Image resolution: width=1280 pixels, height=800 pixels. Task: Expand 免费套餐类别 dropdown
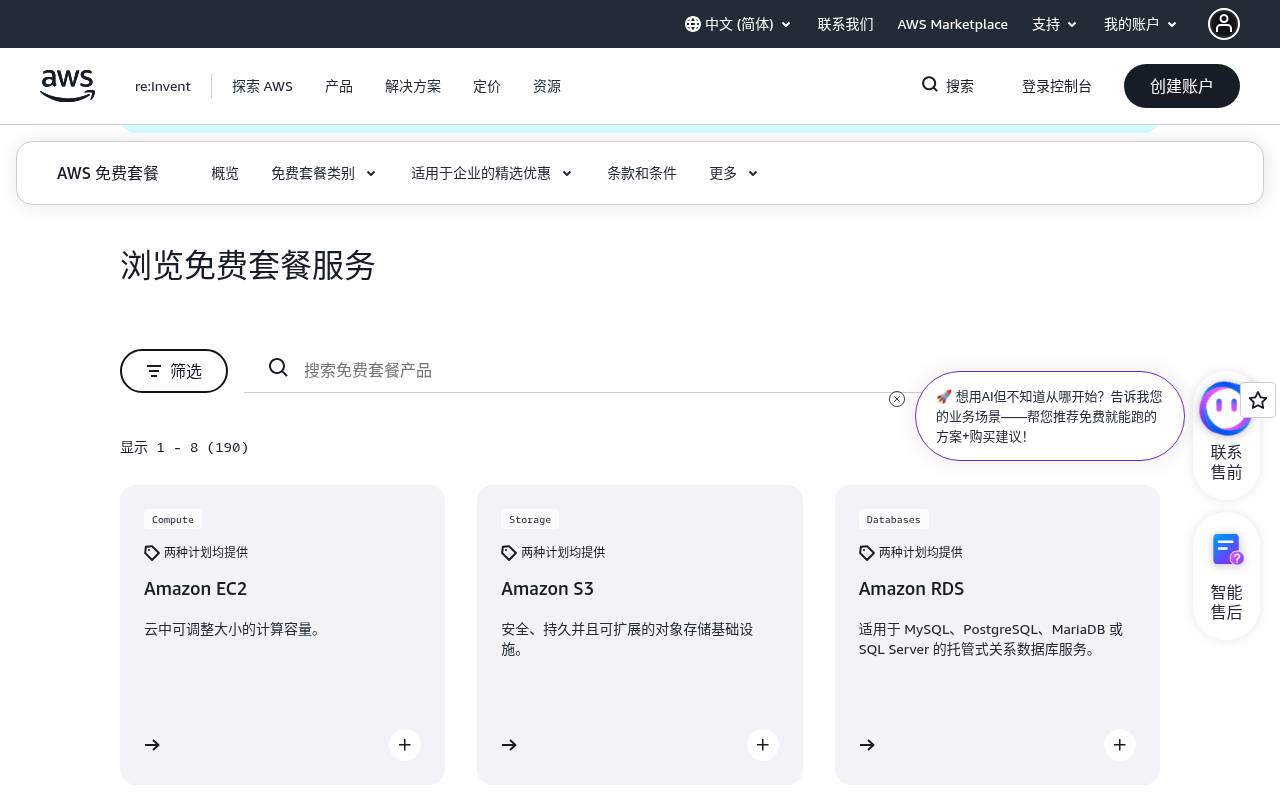click(324, 173)
